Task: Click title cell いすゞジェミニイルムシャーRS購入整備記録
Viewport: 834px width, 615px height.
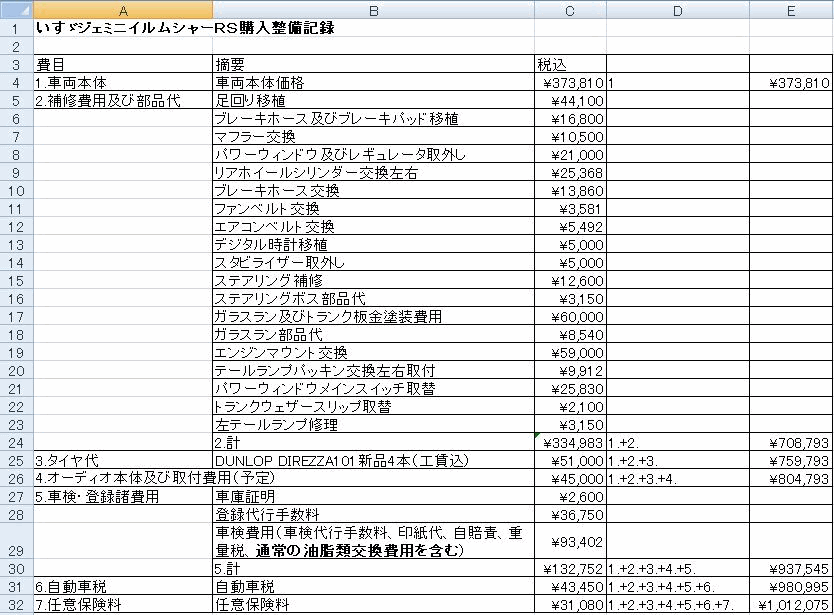Action: 185,28
